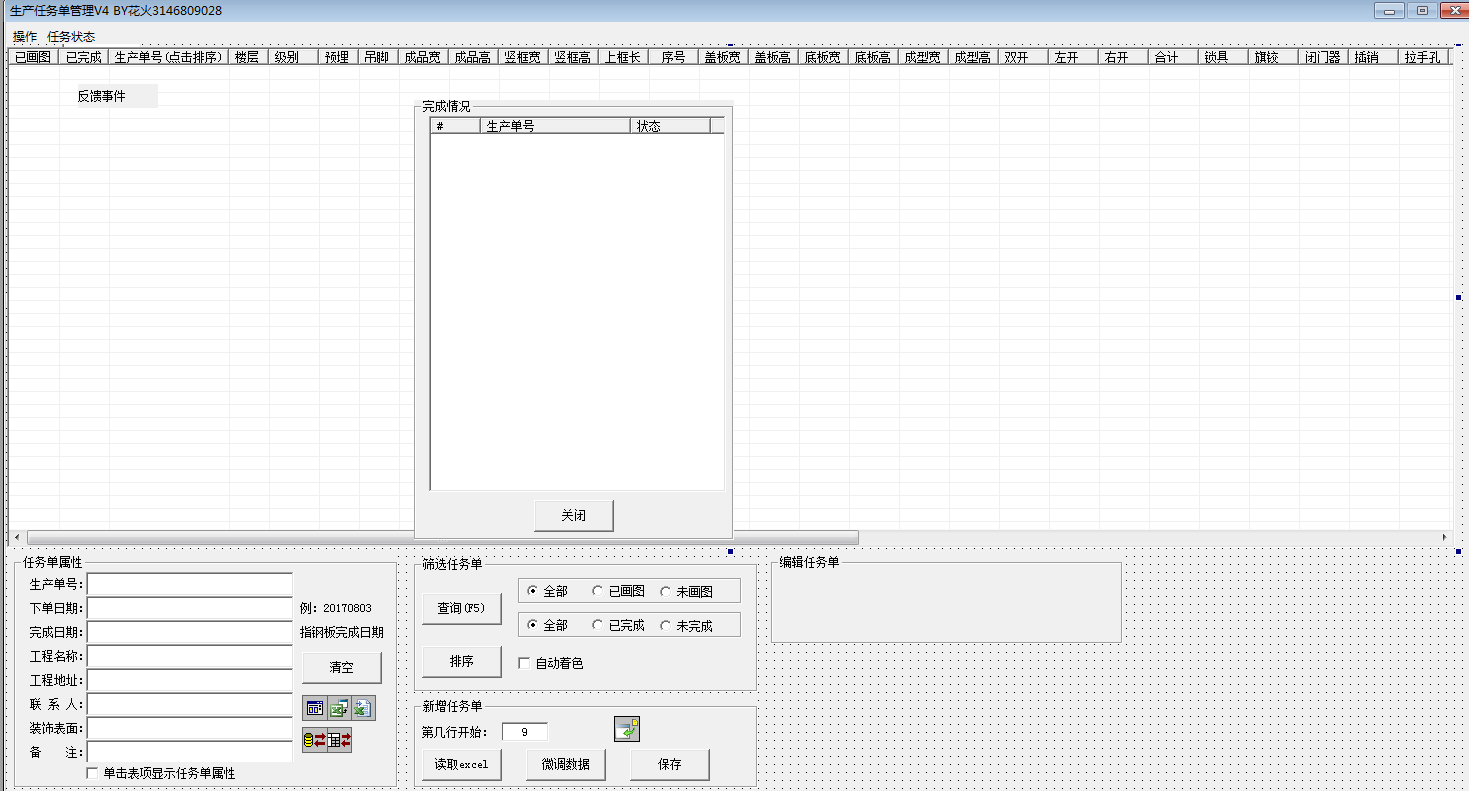Sort by the 生产单号(点击排序) column header
This screenshot has width=1469, height=791.
(x=168, y=57)
